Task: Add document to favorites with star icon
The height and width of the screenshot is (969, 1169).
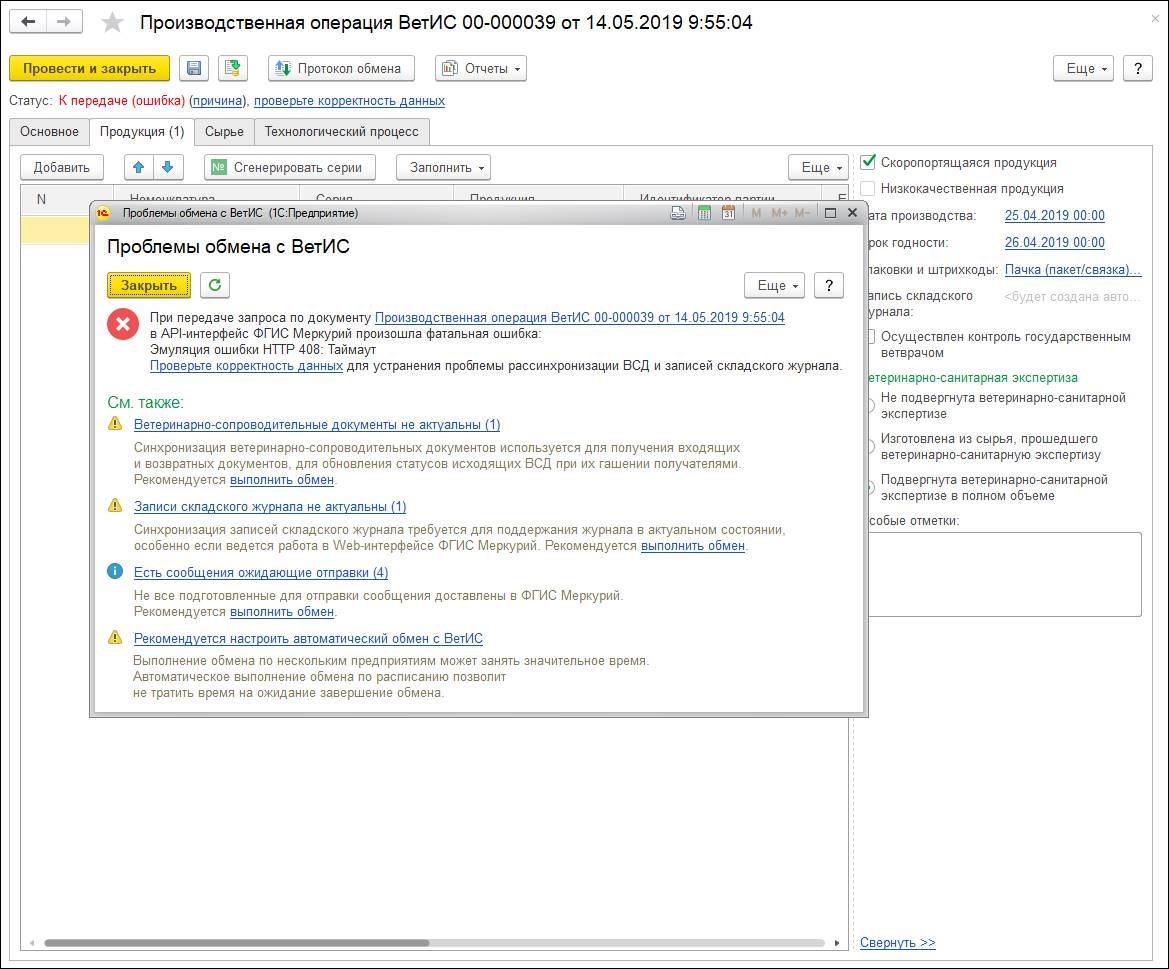Action: pyautogui.click(x=113, y=23)
